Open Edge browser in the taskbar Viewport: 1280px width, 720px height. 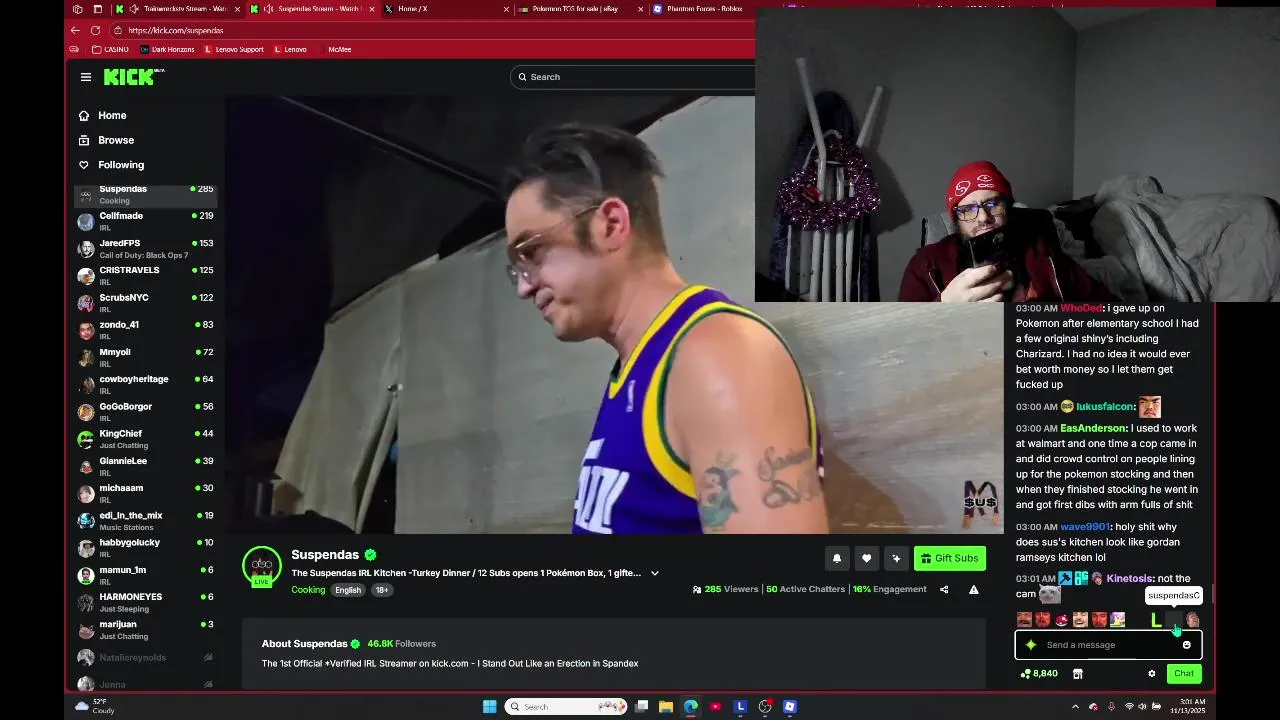point(691,706)
